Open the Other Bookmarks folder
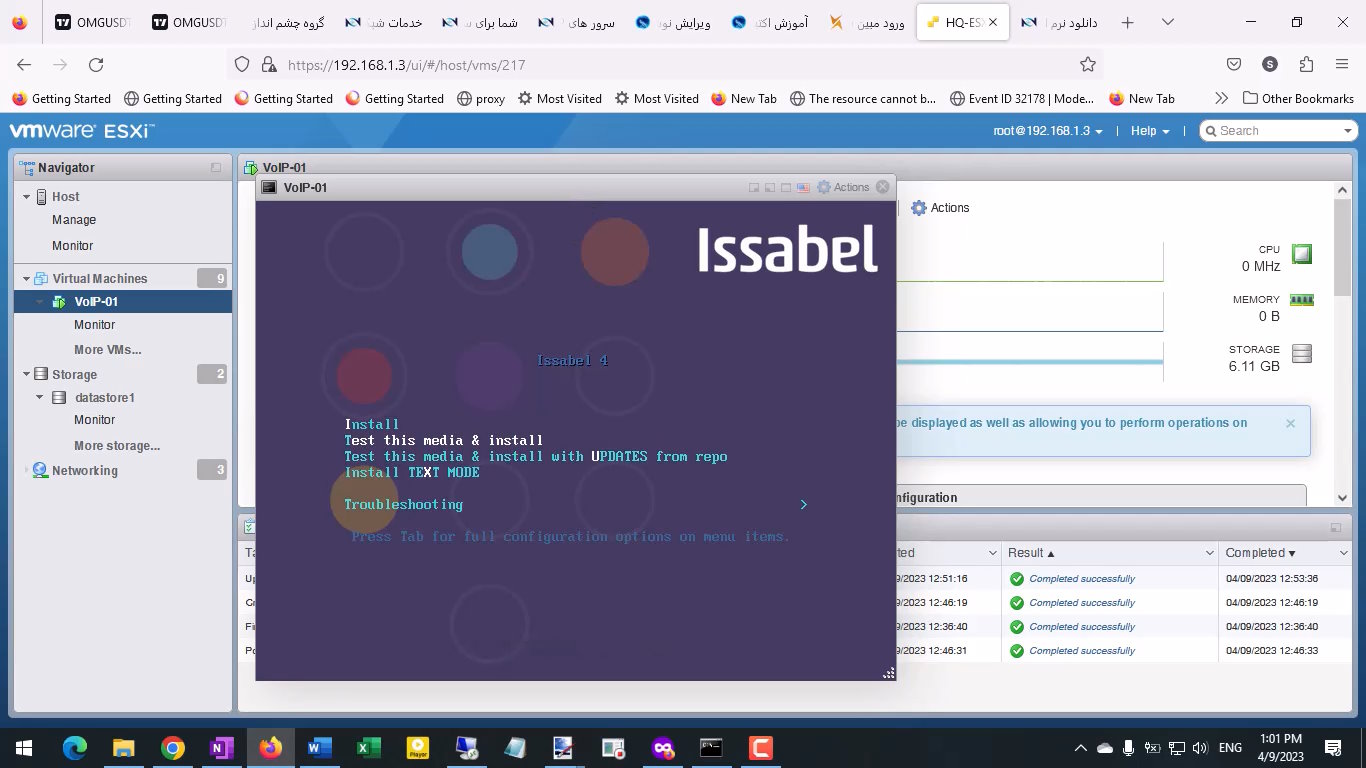1366x768 pixels. [x=1298, y=98]
